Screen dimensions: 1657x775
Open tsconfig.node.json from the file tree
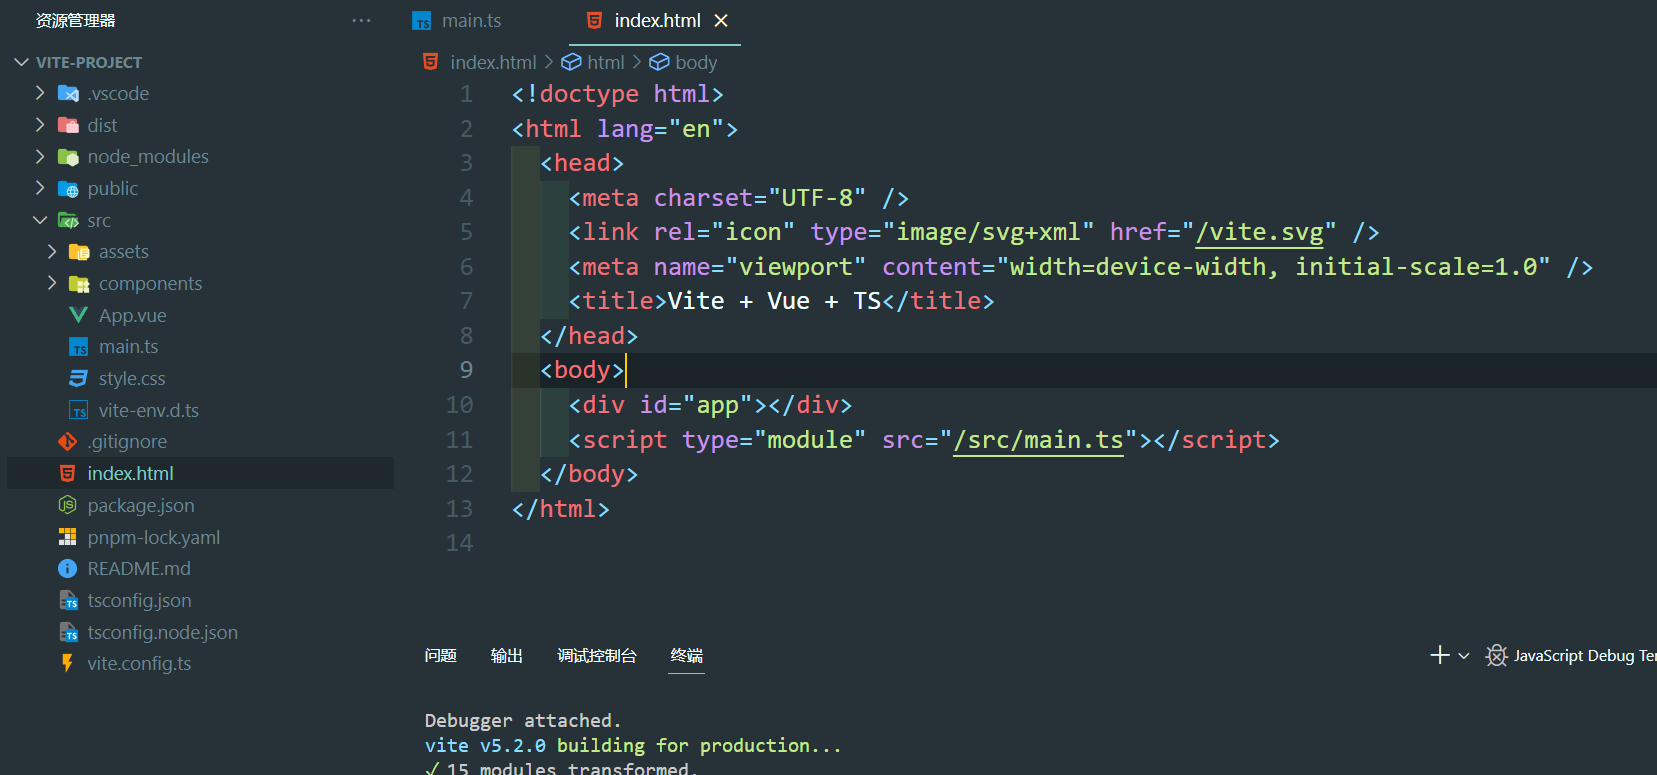(x=163, y=633)
